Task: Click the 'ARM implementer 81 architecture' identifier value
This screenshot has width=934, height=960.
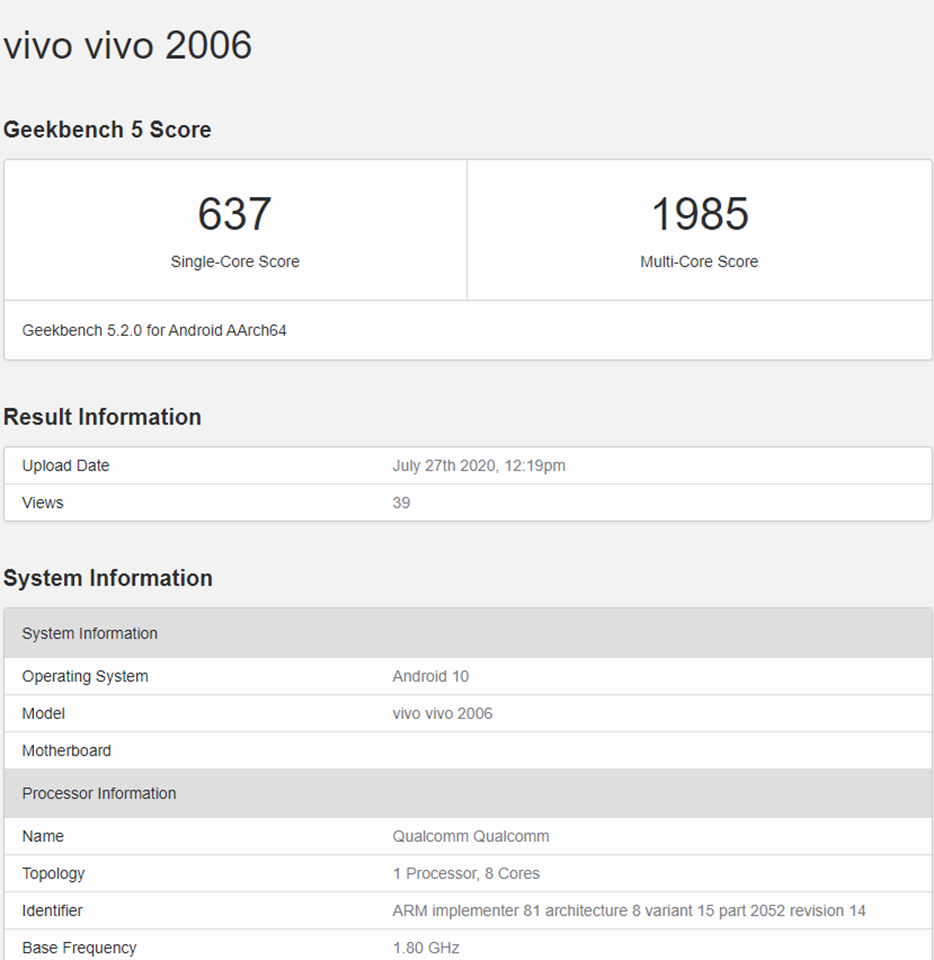Action: 629,911
